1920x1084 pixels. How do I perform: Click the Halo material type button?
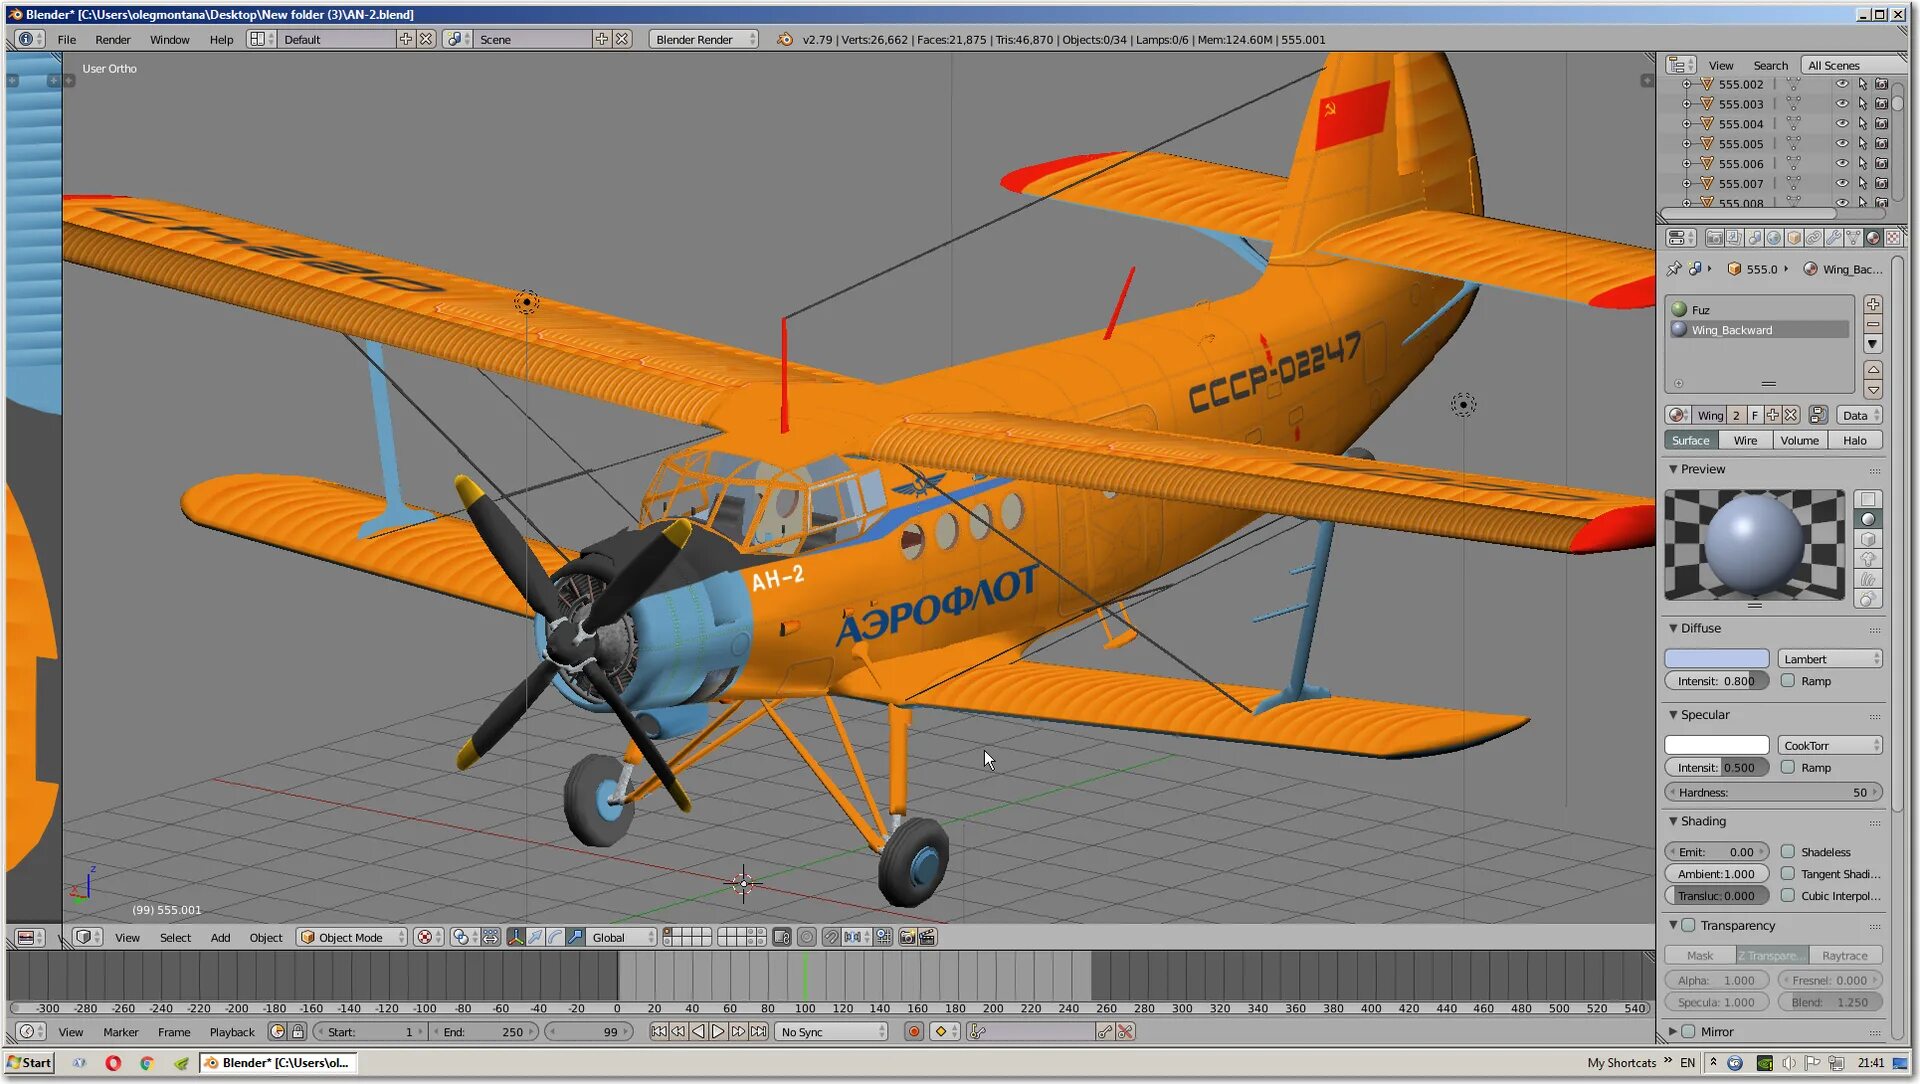[x=1855, y=440]
